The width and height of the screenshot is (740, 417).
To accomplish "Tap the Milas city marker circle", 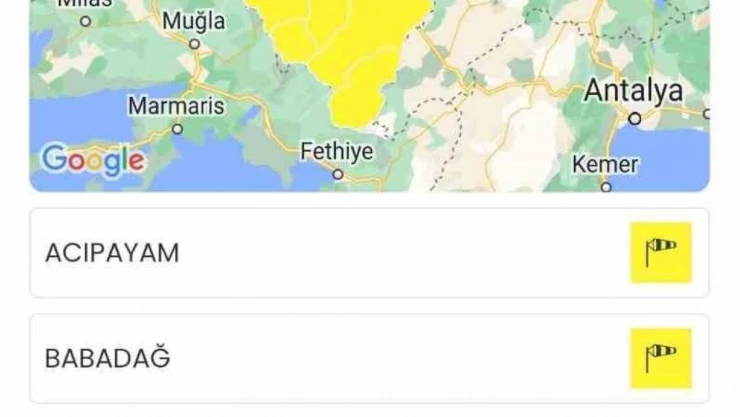I will click(x=85, y=20).
